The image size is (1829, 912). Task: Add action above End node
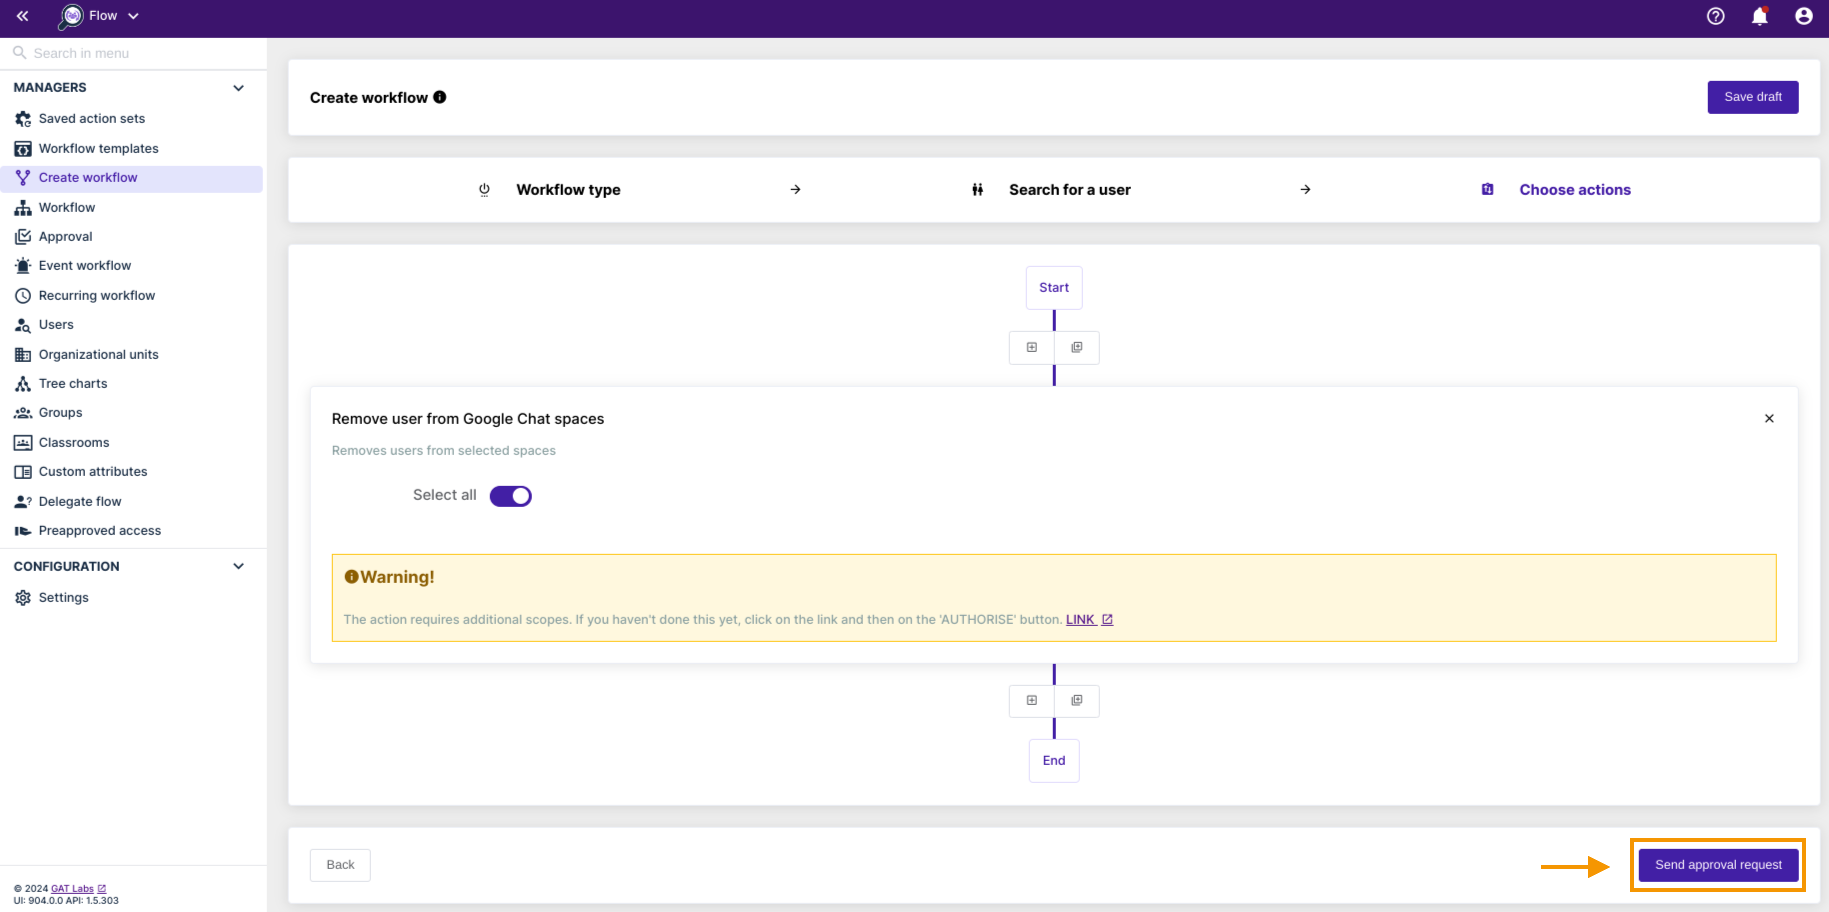tap(1032, 701)
